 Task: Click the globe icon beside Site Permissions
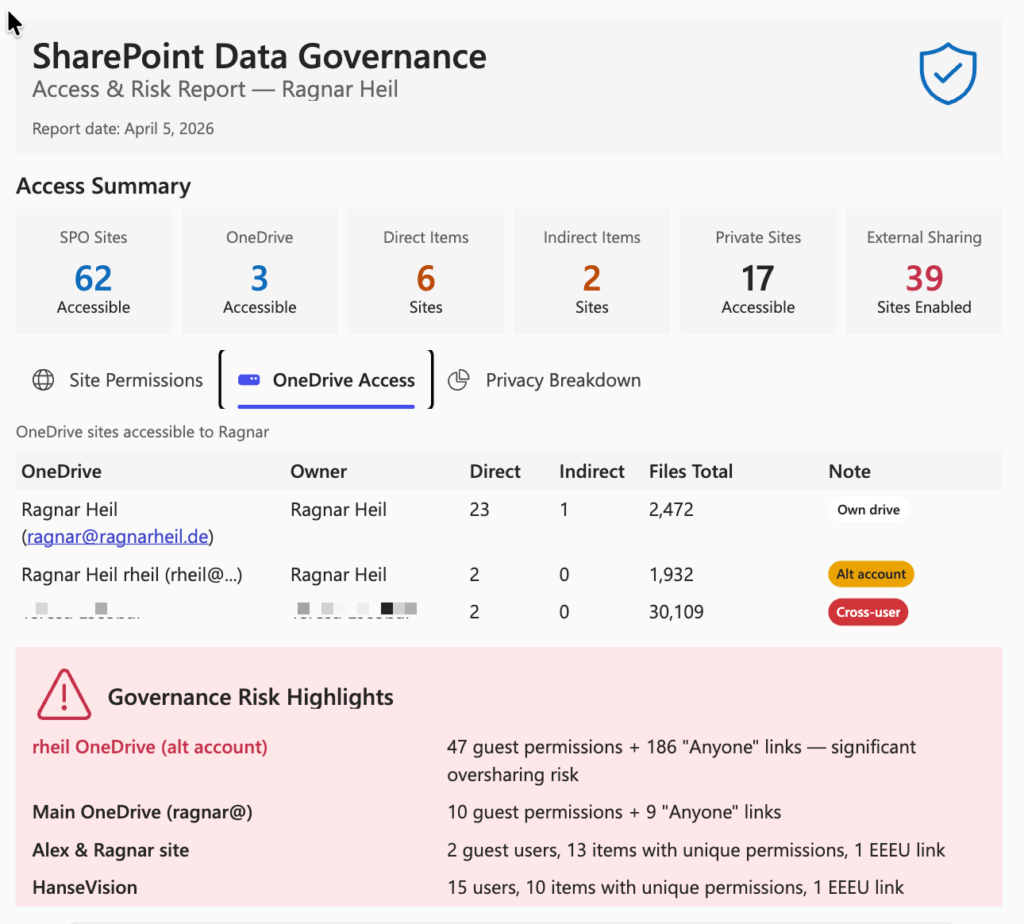pos(43,380)
